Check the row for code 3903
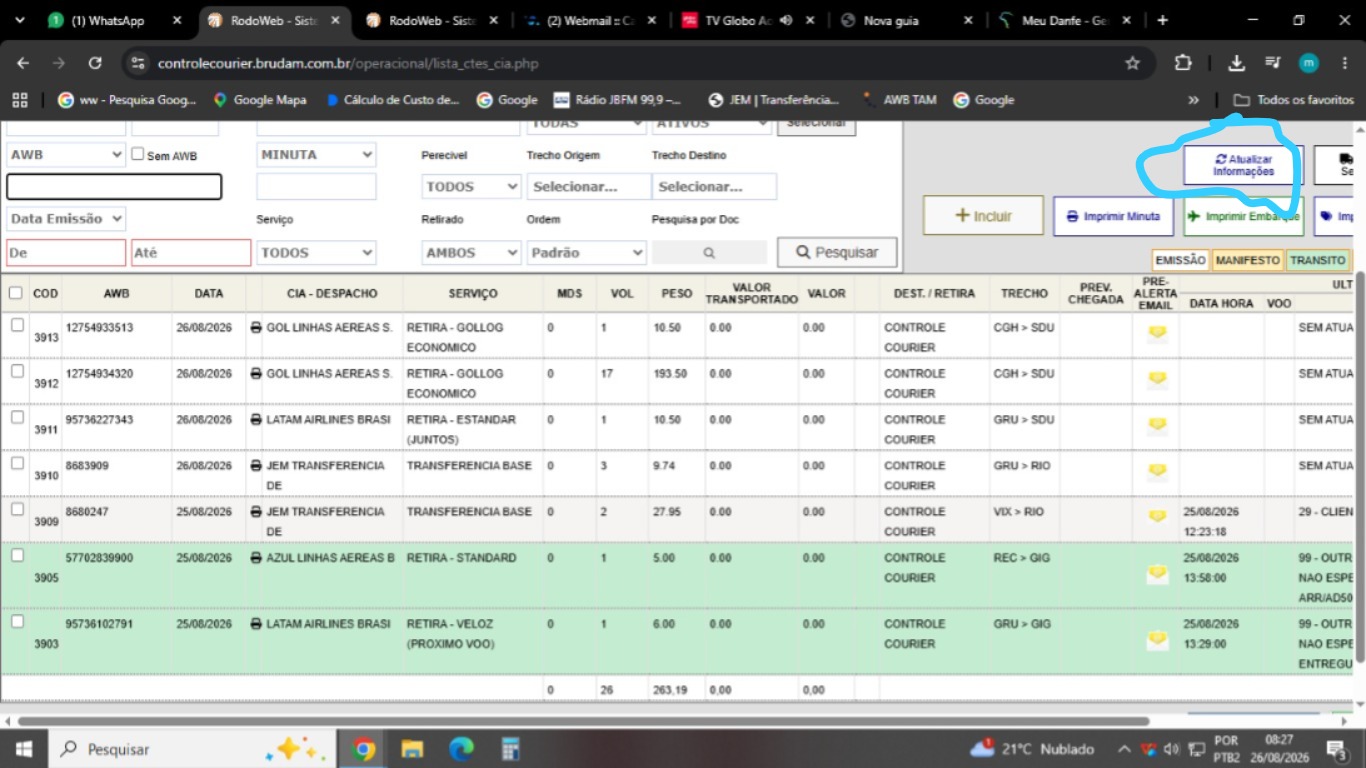1366x768 pixels. 17,622
